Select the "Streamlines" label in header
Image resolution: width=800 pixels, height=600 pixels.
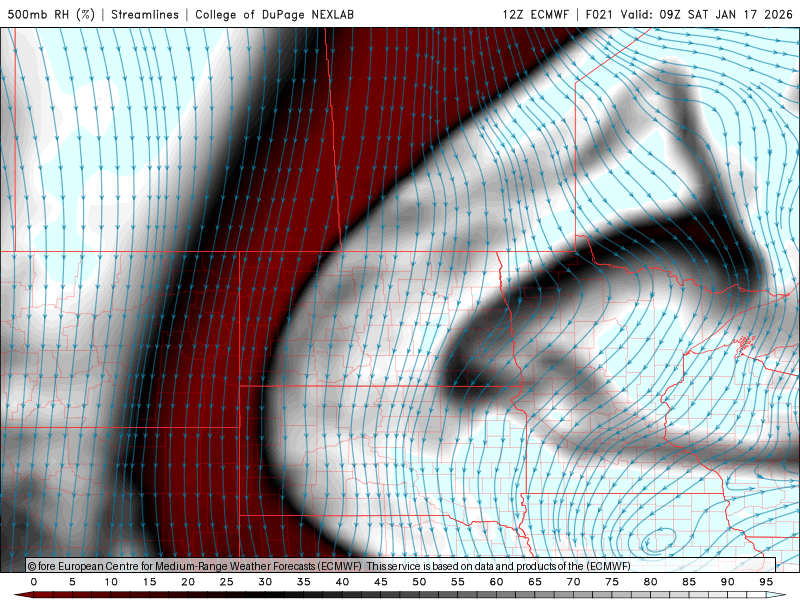pyautogui.click(x=145, y=14)
